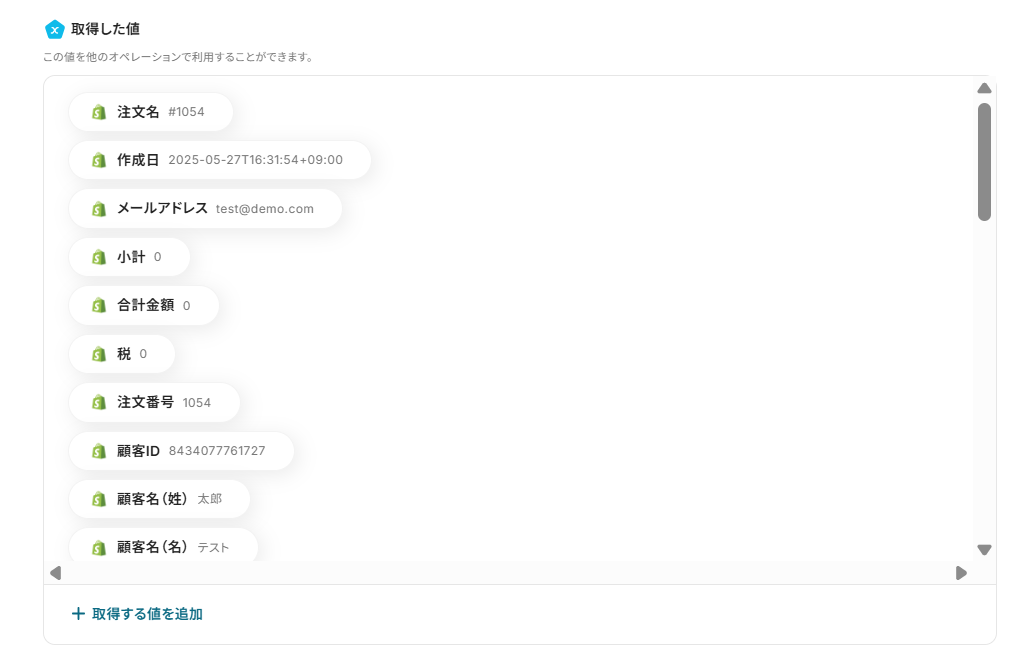
Task: Click the Shopify icon beside 合計金額
Action: click(99, 305)
